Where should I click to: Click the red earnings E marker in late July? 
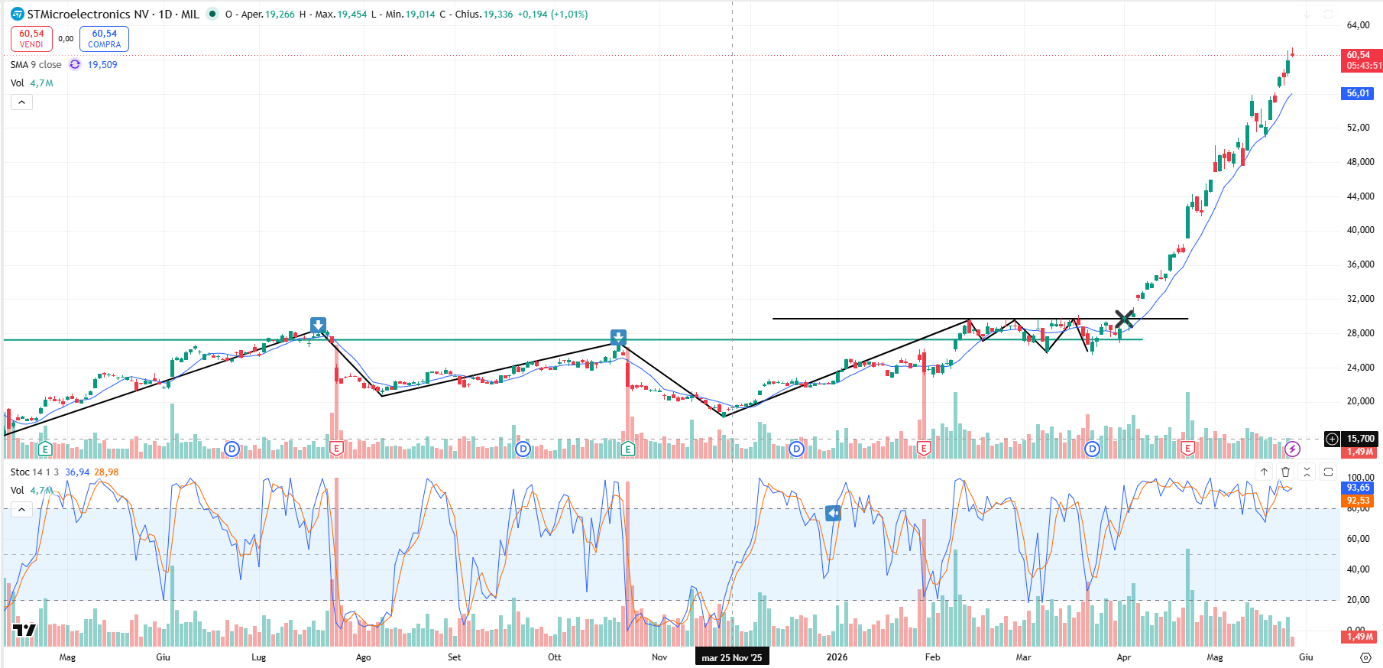click(336, 449)
